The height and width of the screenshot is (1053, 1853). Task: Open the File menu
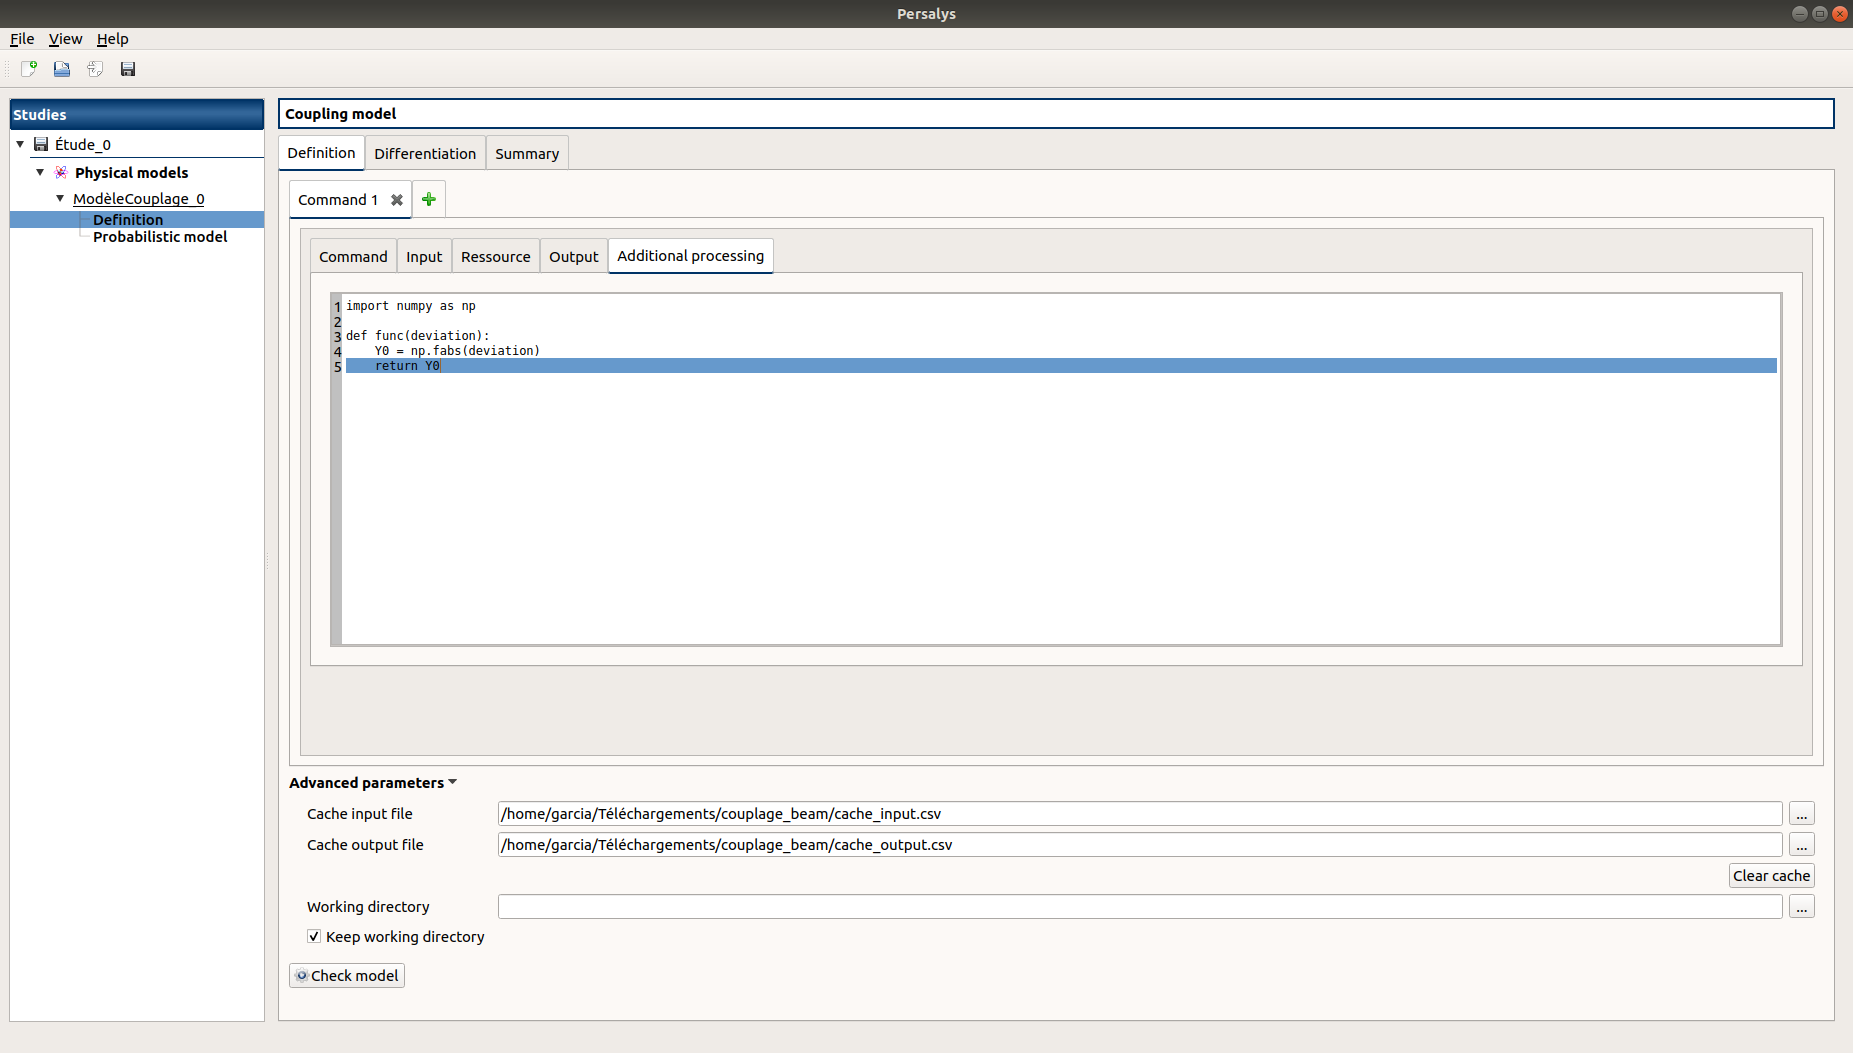[x=22, y=39]
